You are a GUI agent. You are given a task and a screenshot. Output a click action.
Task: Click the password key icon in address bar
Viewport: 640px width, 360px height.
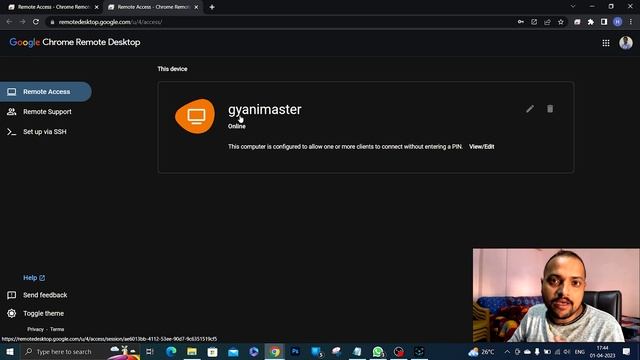point(520,22)
